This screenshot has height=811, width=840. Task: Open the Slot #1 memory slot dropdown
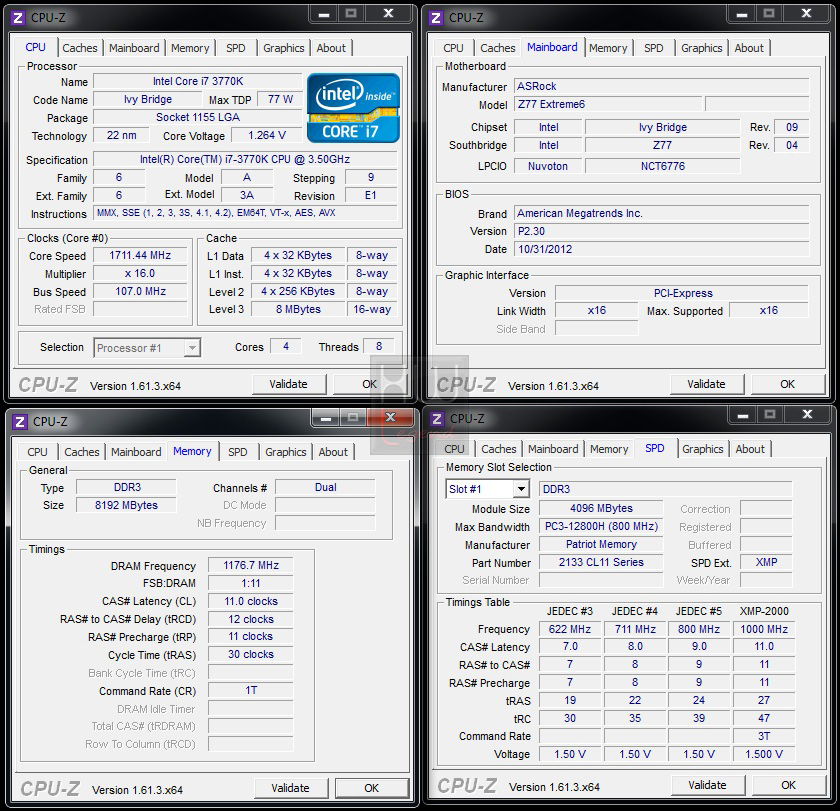(x=521, y=489)
